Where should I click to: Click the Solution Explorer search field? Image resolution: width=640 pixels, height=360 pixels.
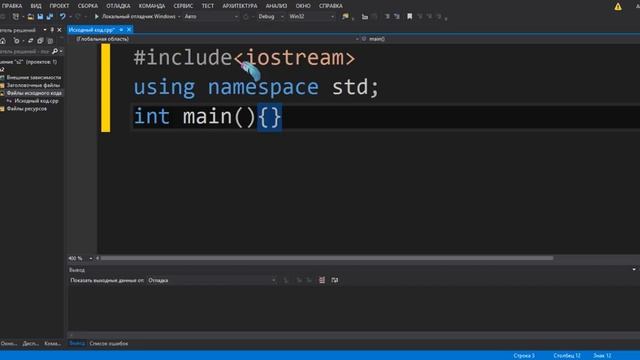[x=24, y=52]
